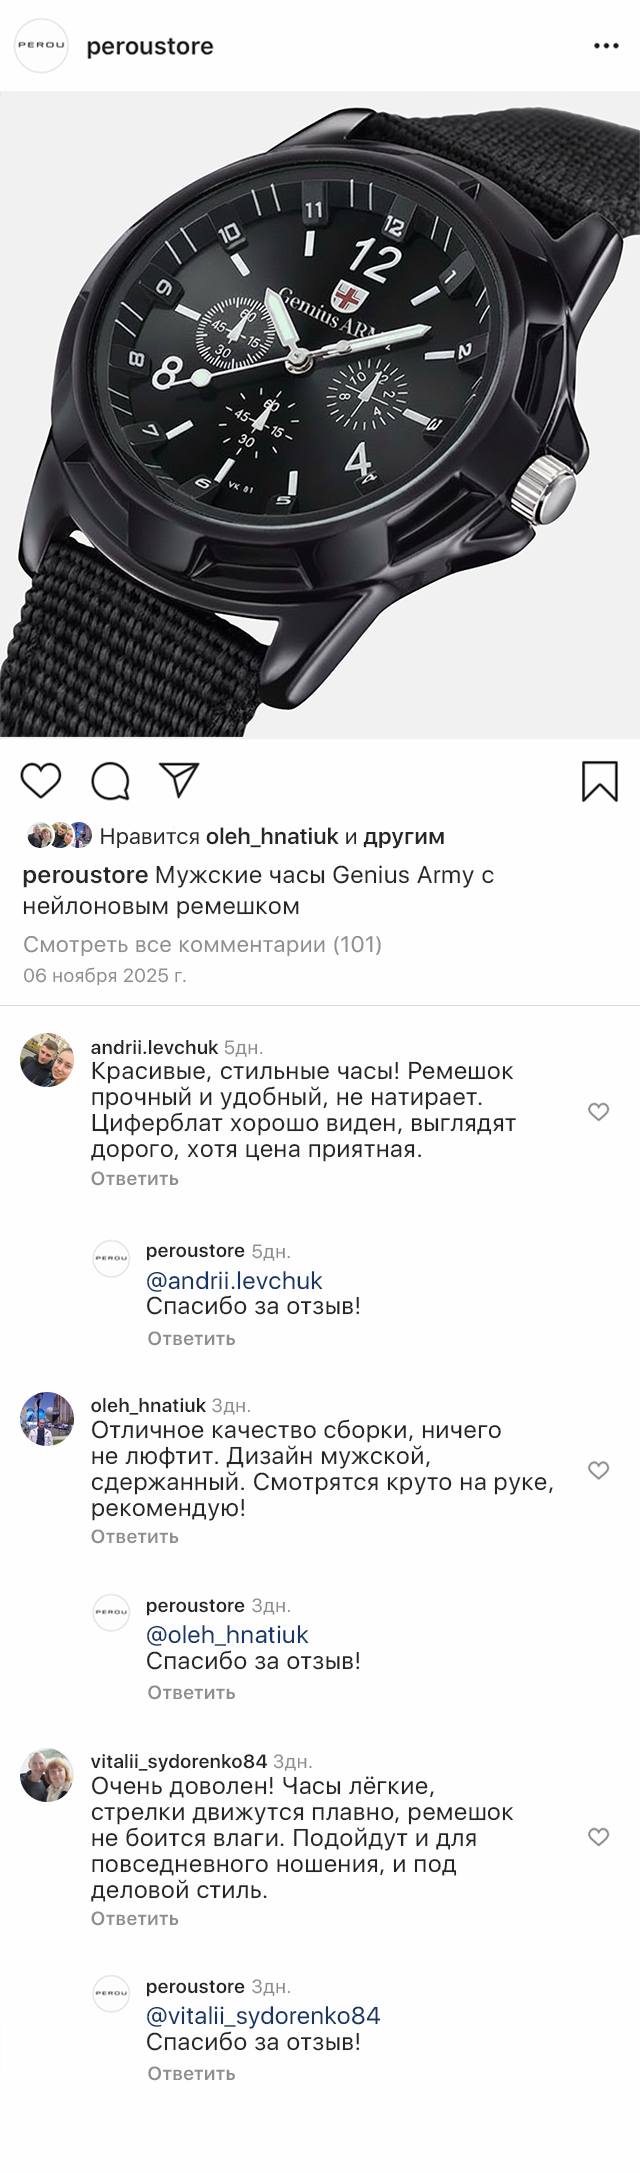Image resolution: width=640 pixels, height=2173 pixels.
Task: Open the three-dot post options menu
Action: pyautogui.click(x=607, y=46)
